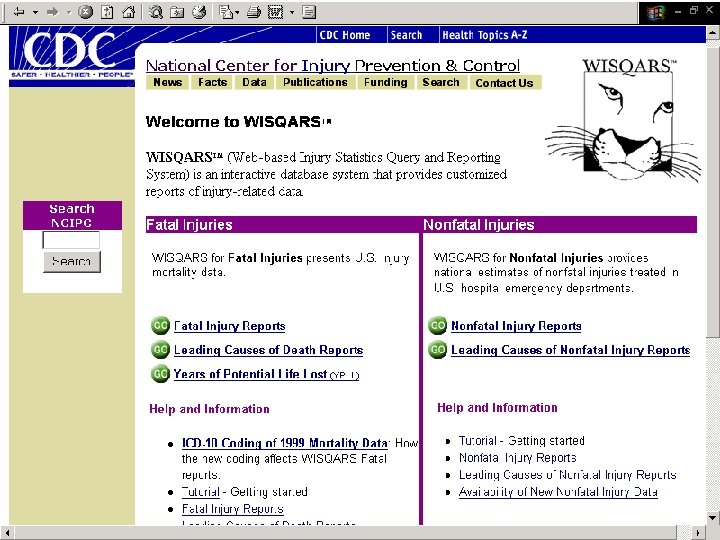Click GO icon beside Fatal Injury Reports
The height and width of the screenshot is (540, 720).
coord(160,326)
